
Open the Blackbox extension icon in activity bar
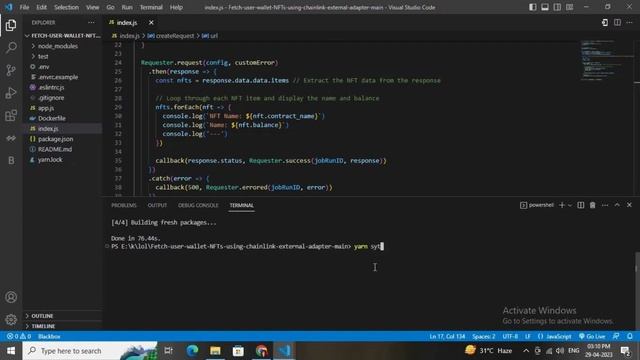click(11, 160)
